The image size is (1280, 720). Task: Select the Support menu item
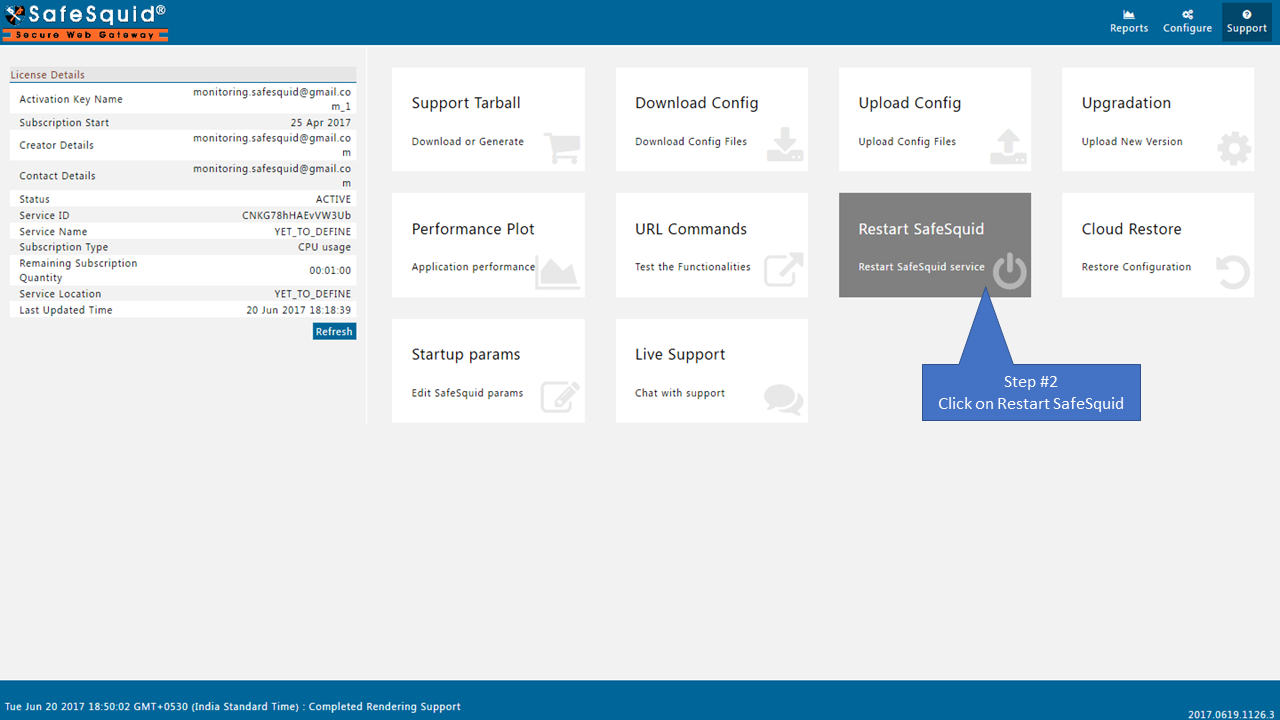click(x=1247, y=22)
